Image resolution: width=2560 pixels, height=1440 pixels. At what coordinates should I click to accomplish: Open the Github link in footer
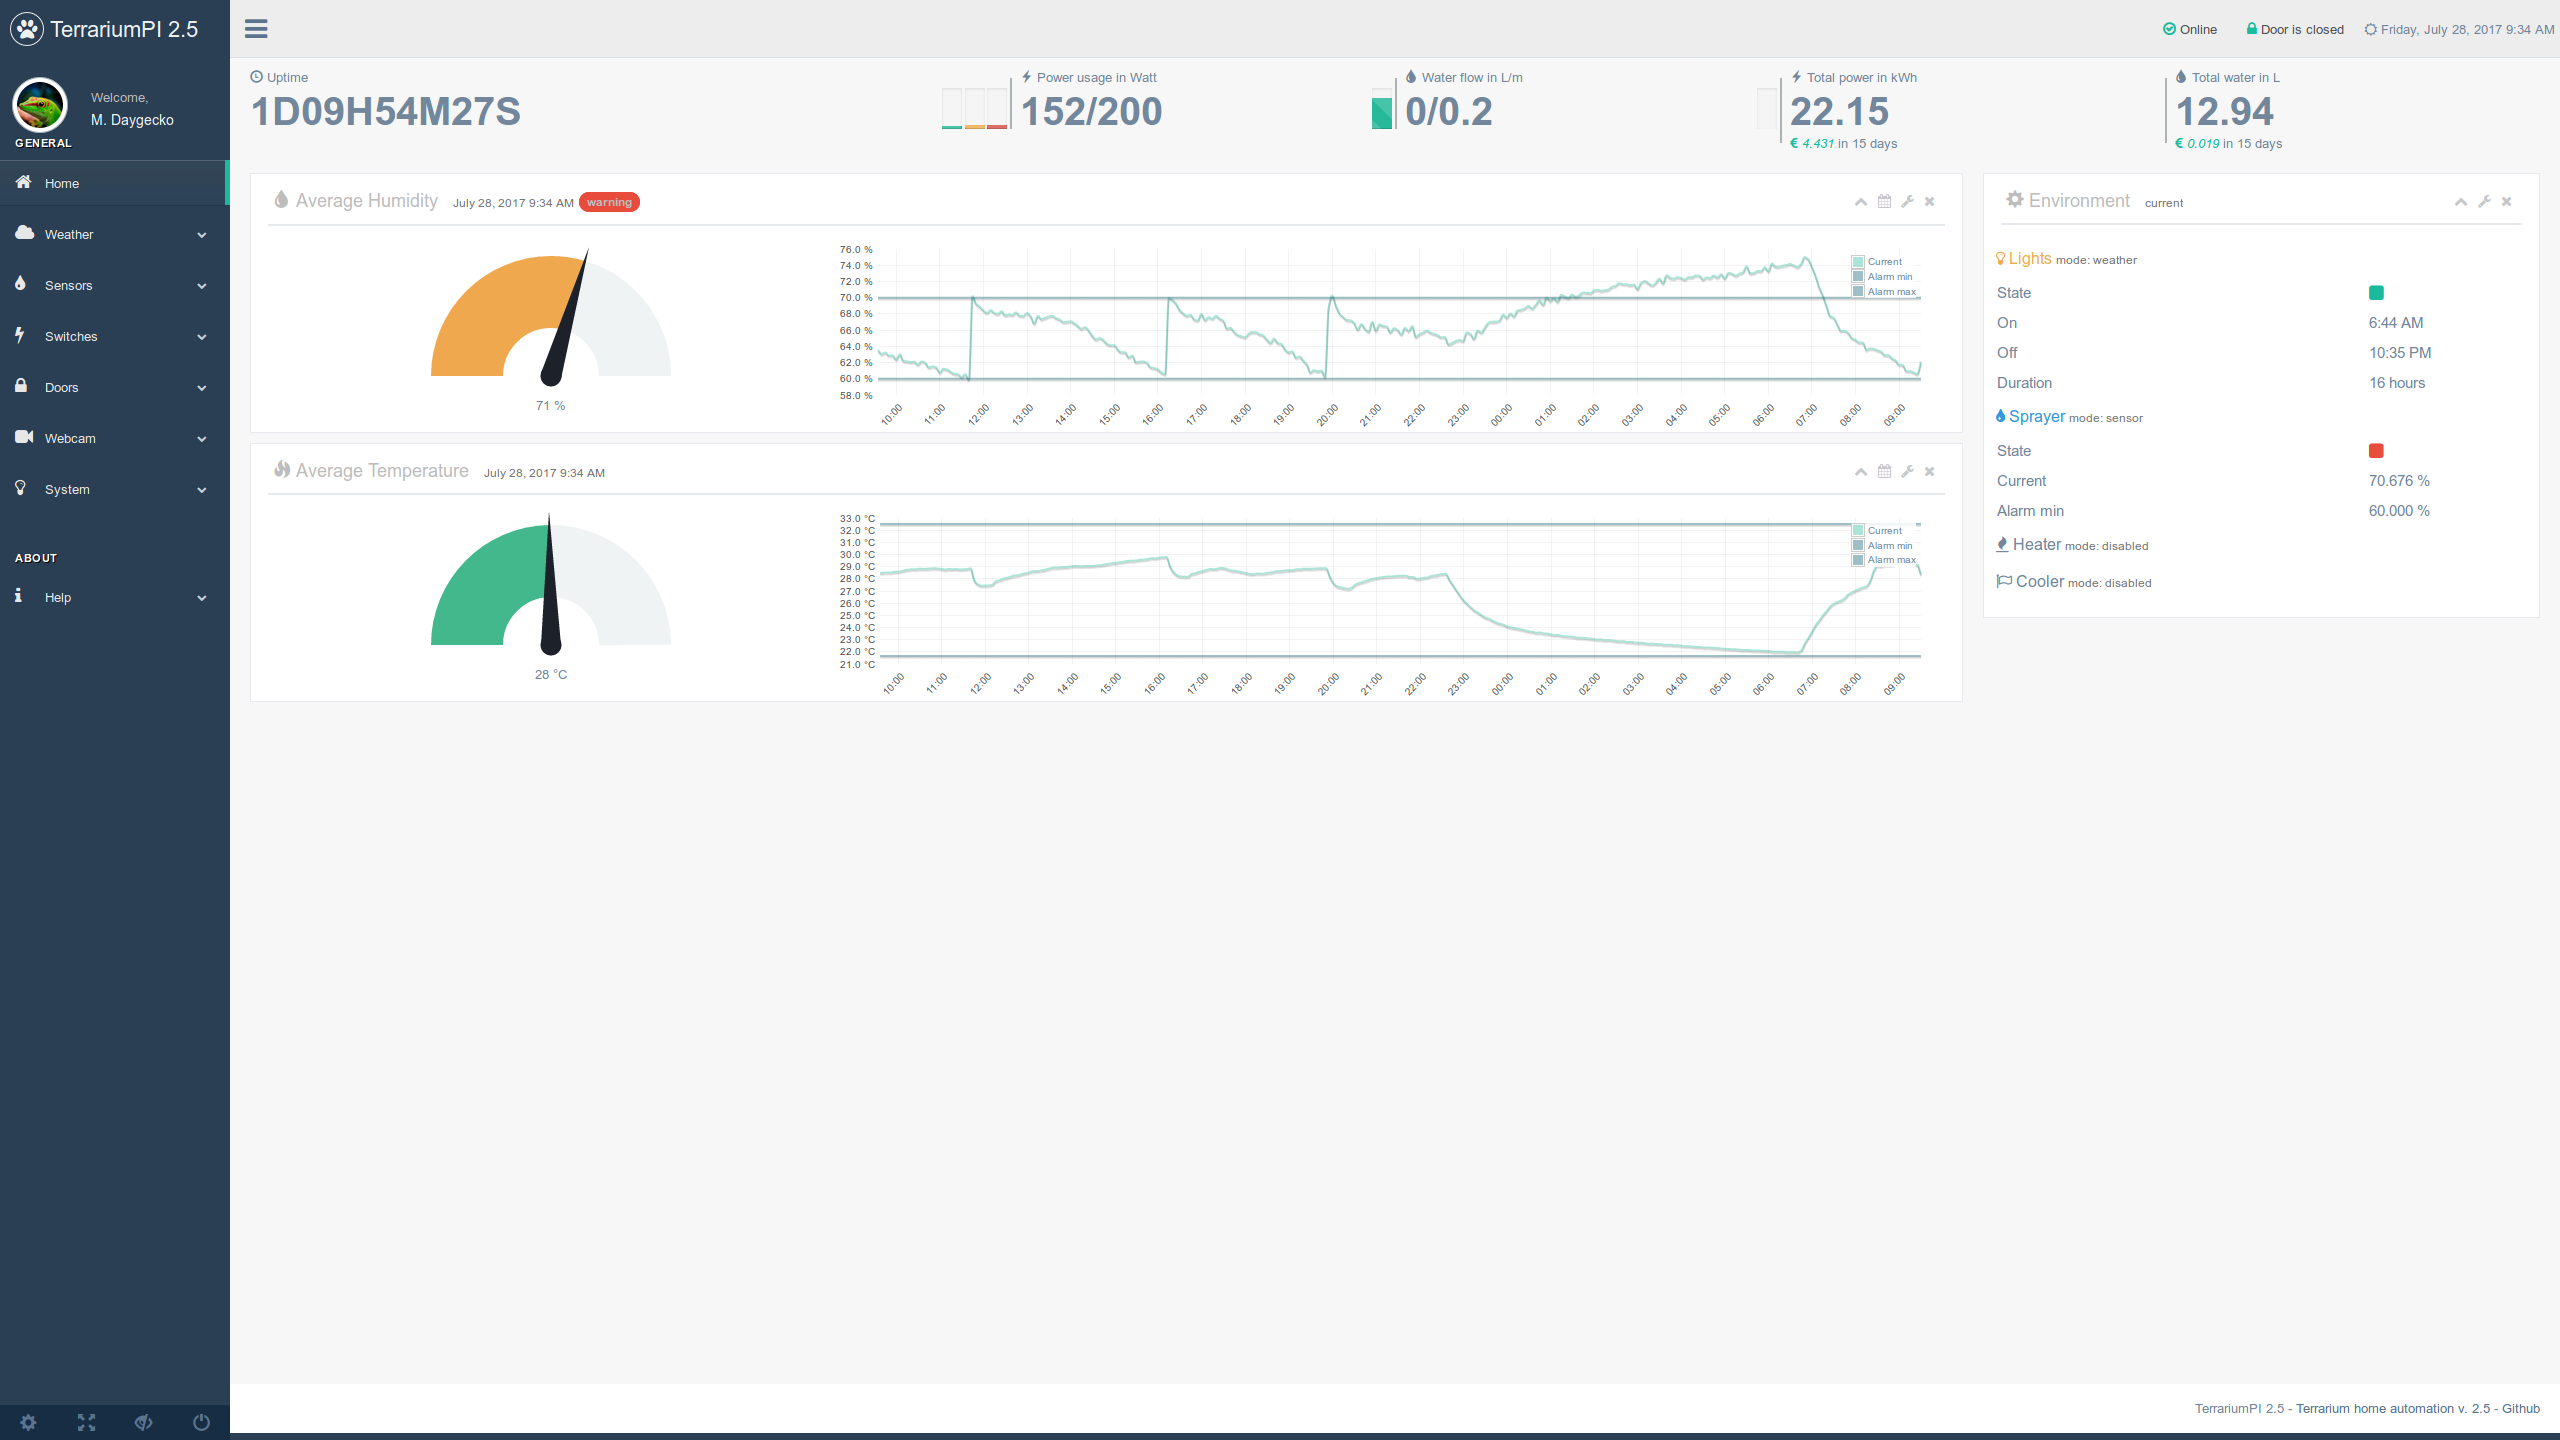point(2520,1409)
